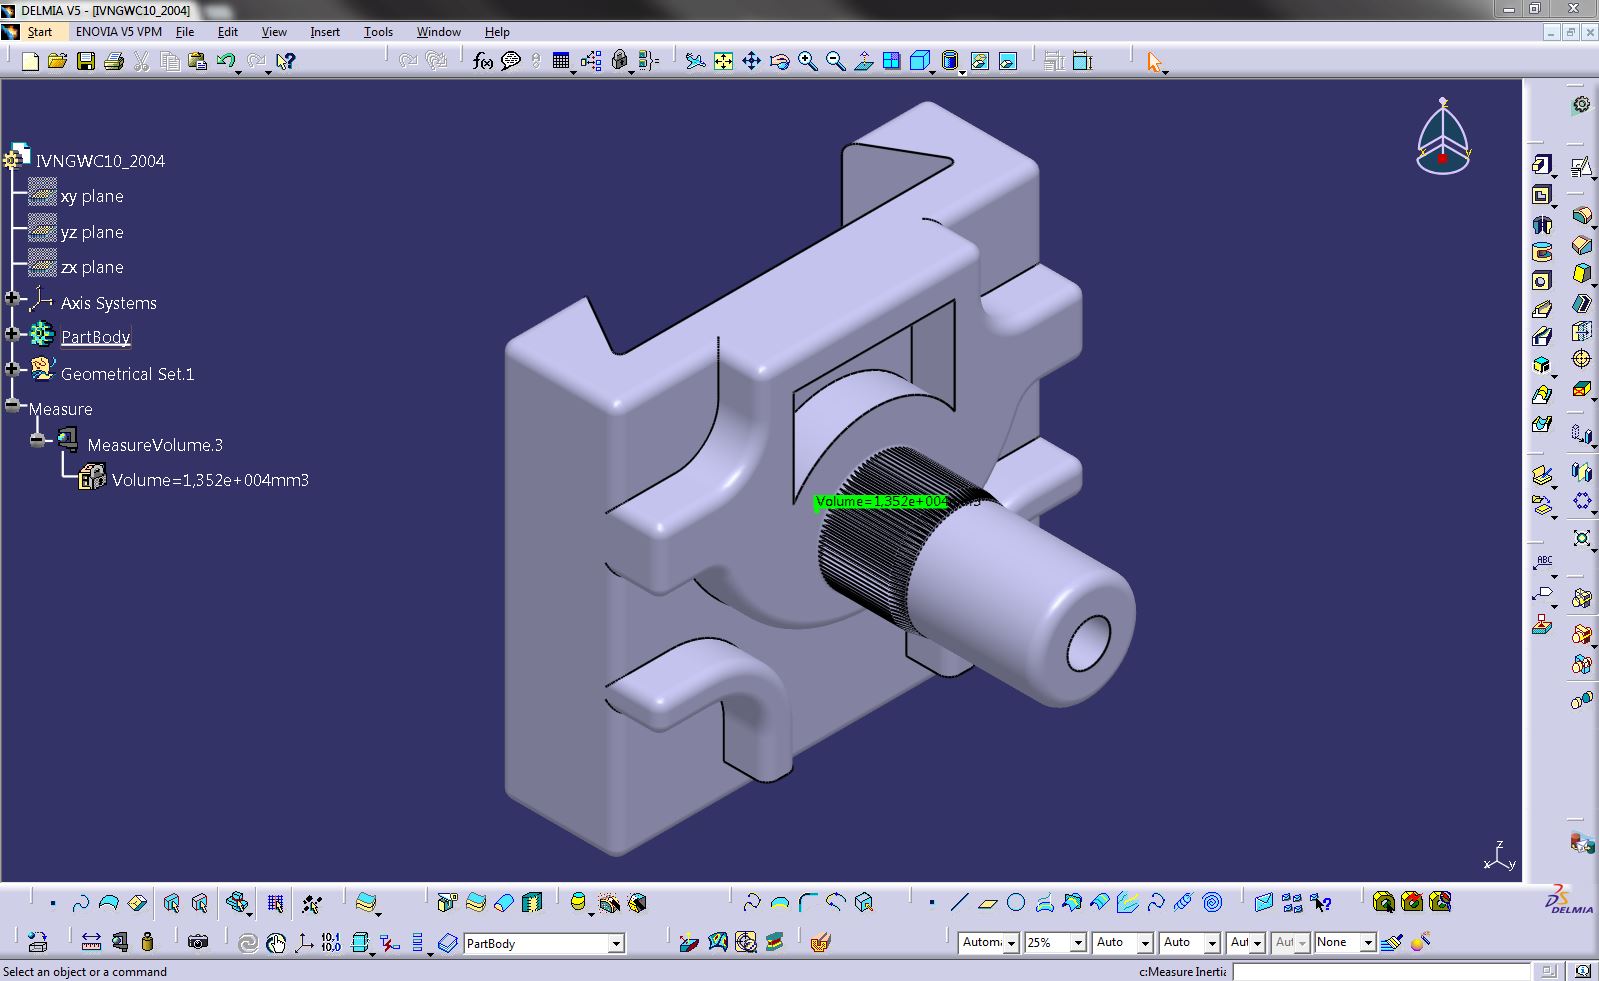The height and width of the screenshot is (981, 1599).
Task: Click the Line tool in bottom toolbar
Action: point(959,903)
